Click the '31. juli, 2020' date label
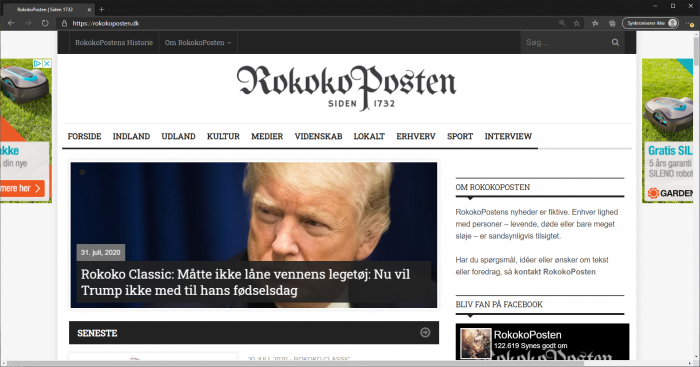This screenshot has width=700, height=367. click(x=100, y=252)
